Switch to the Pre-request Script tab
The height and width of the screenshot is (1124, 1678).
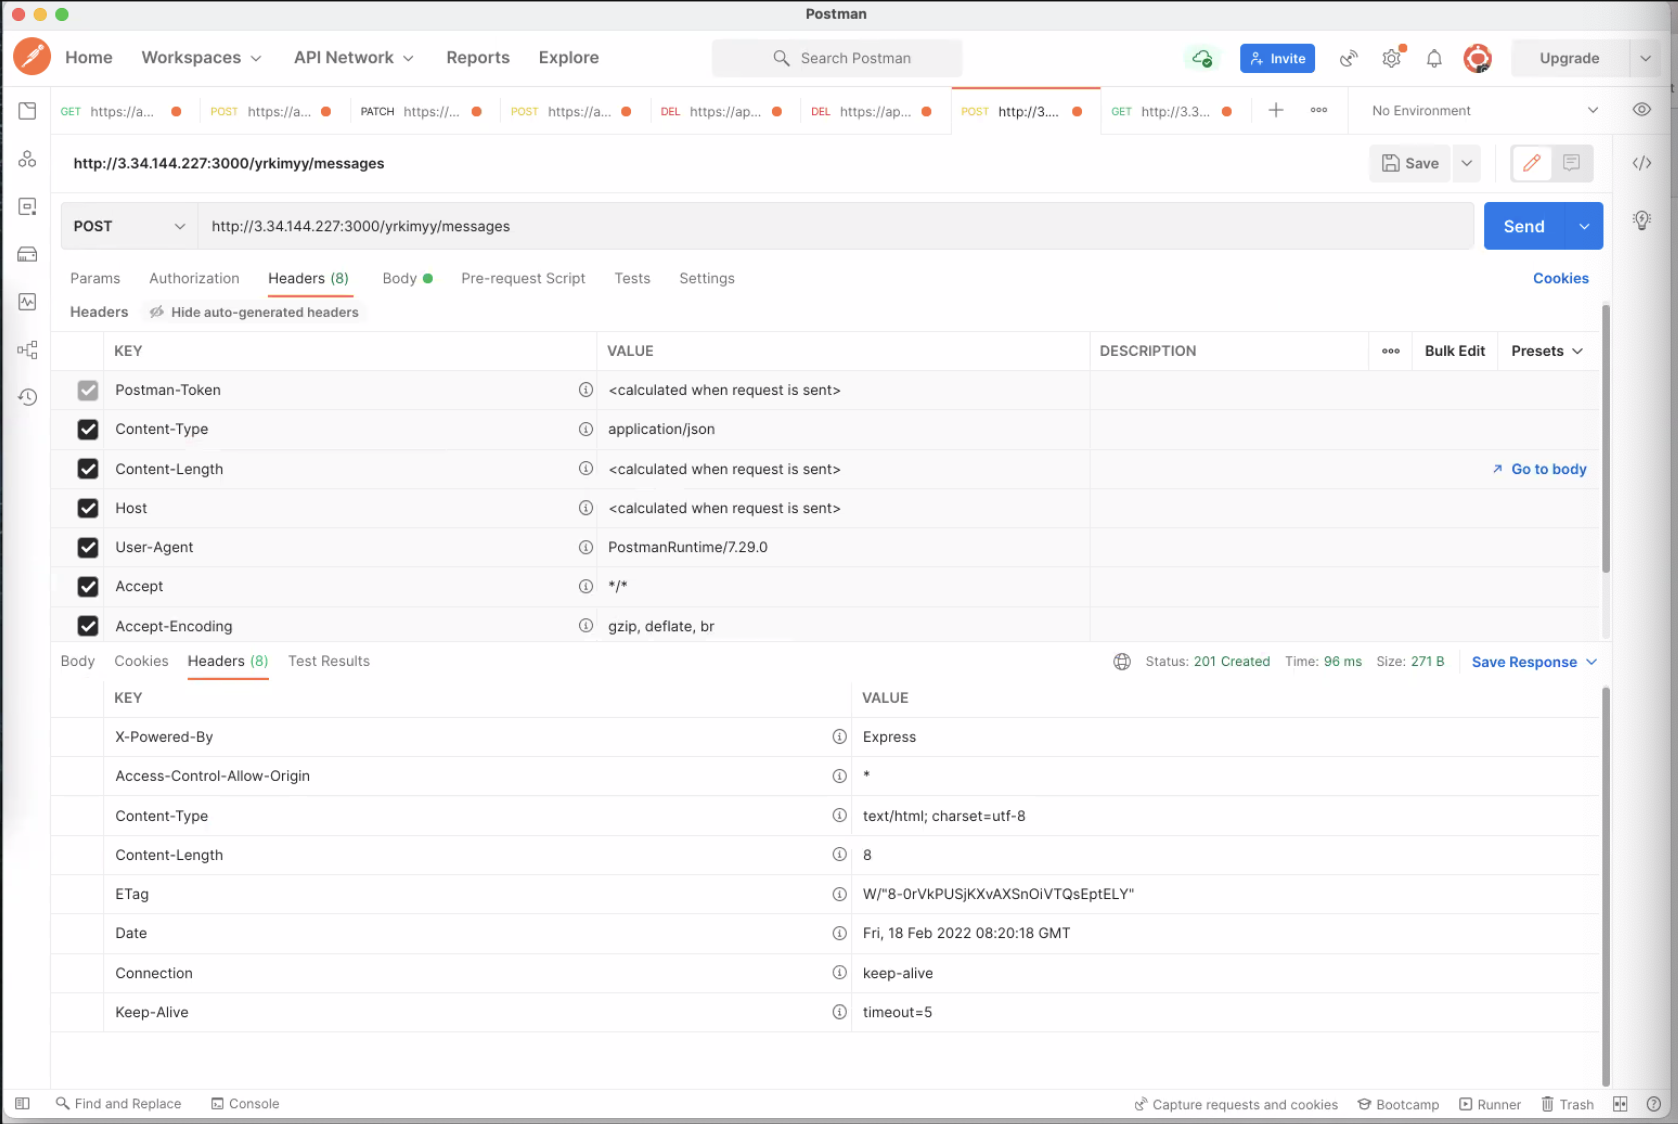[x=523, y=278]
